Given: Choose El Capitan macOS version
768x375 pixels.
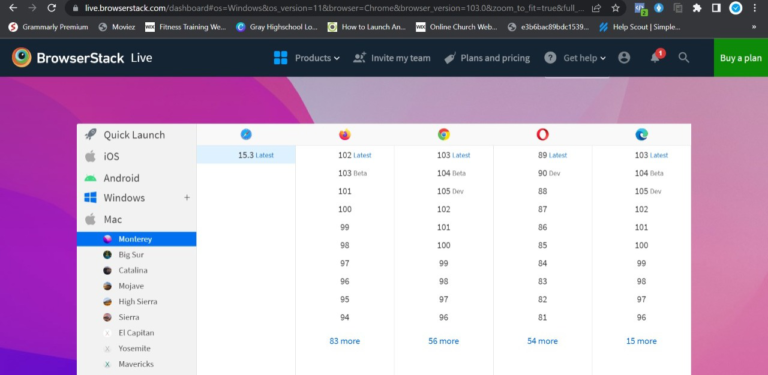Looking at the screenshot, I should pos(137,333).
